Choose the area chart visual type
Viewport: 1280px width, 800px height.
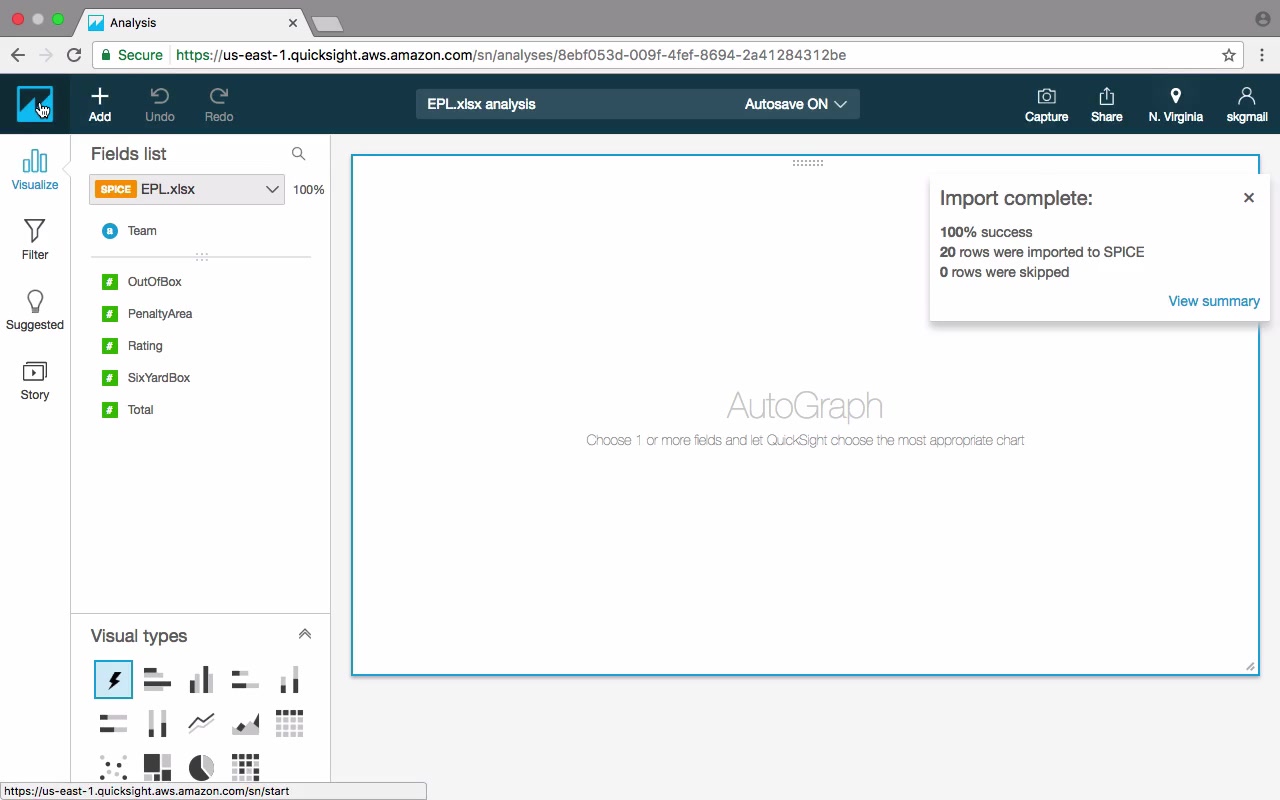coord(245,723)
